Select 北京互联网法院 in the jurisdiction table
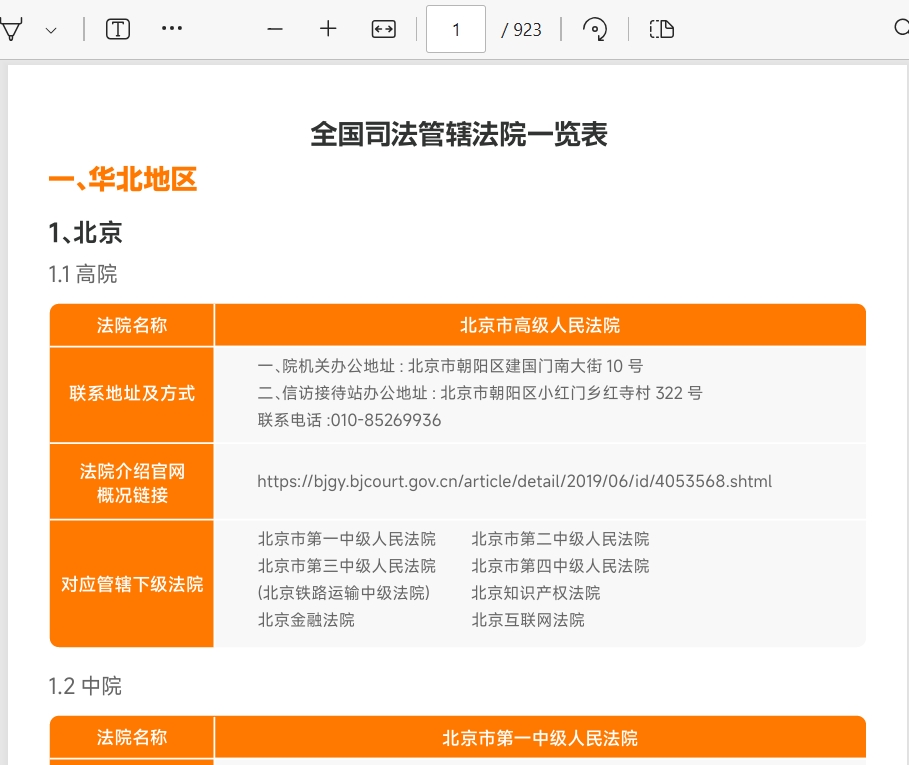 pyautogui.click(x=527, y=619)
